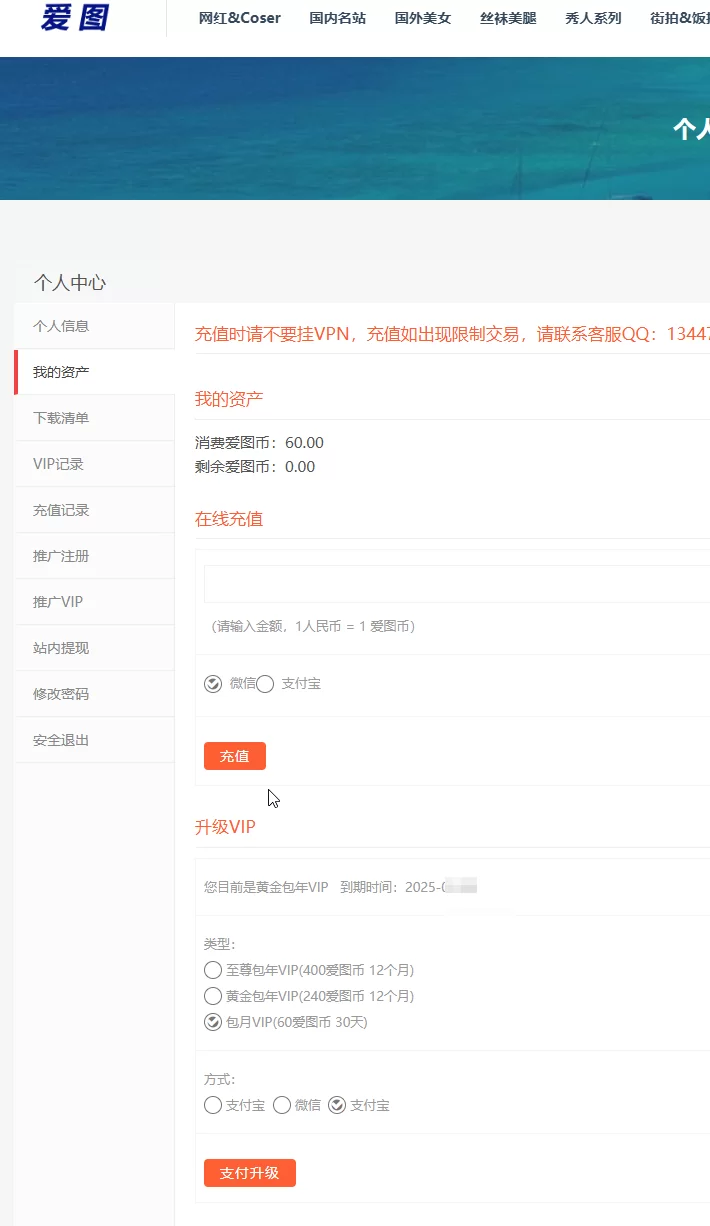Open 秀人系列 navigation item

tap(593, 18)
